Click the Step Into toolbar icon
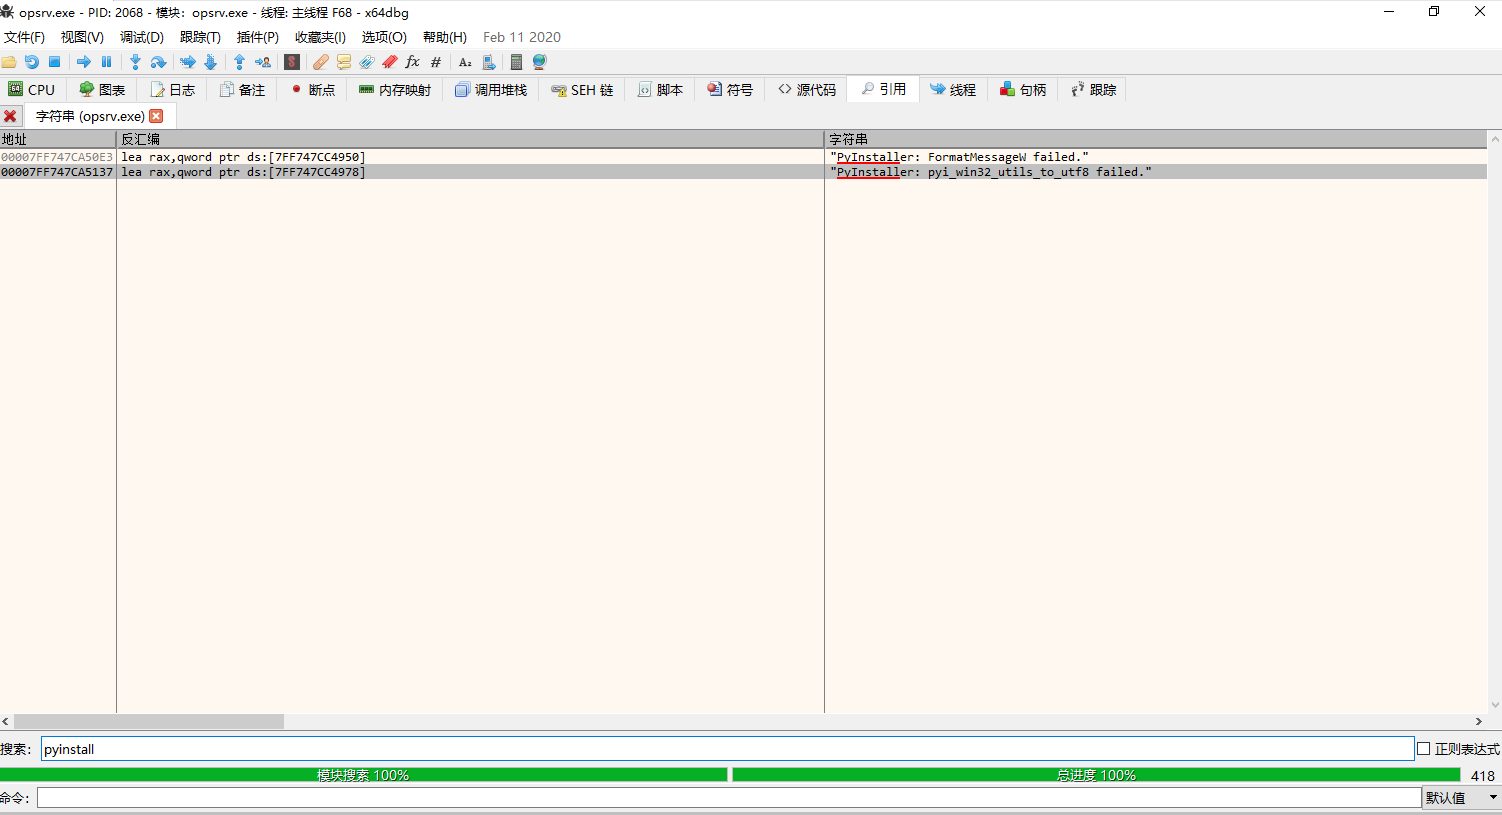This screenshot has height=815, width=1502. tap(136, 62)
